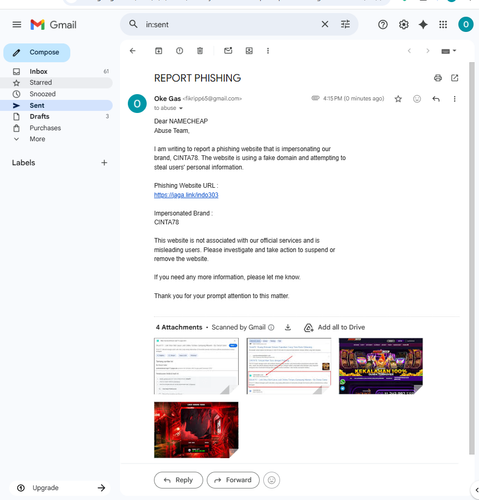The width and height of the screenshot is (479, 500).
Task: Create a new label with plus icon
Action: (104, 163)
